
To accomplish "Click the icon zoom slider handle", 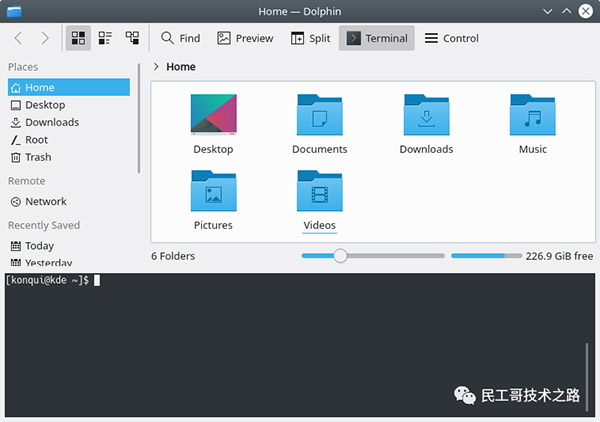I will point(340,256).
